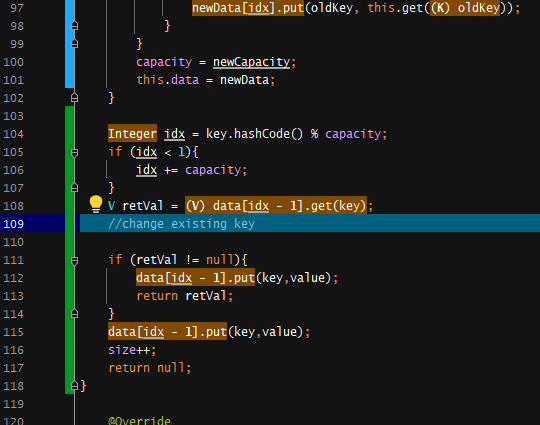Viewport: 540px width, 425px height.
Task: Click line number 104 in the gutter
Action: tap(13, 134)
